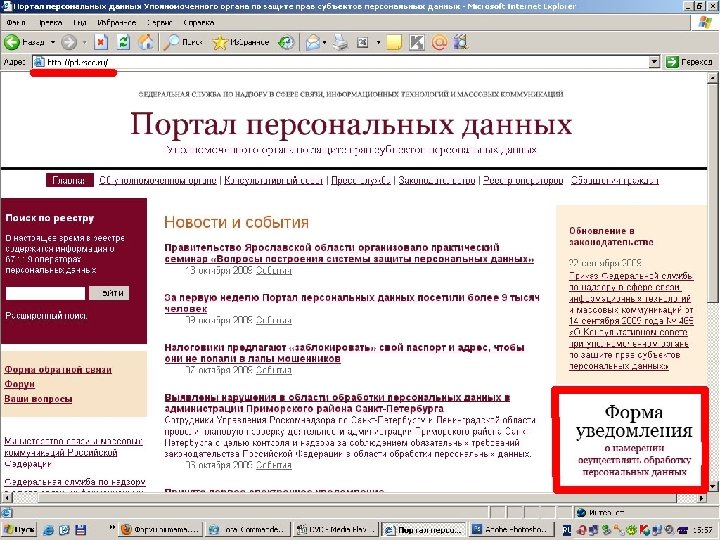Open Форма обратной связи link

[x=58, y=369]
